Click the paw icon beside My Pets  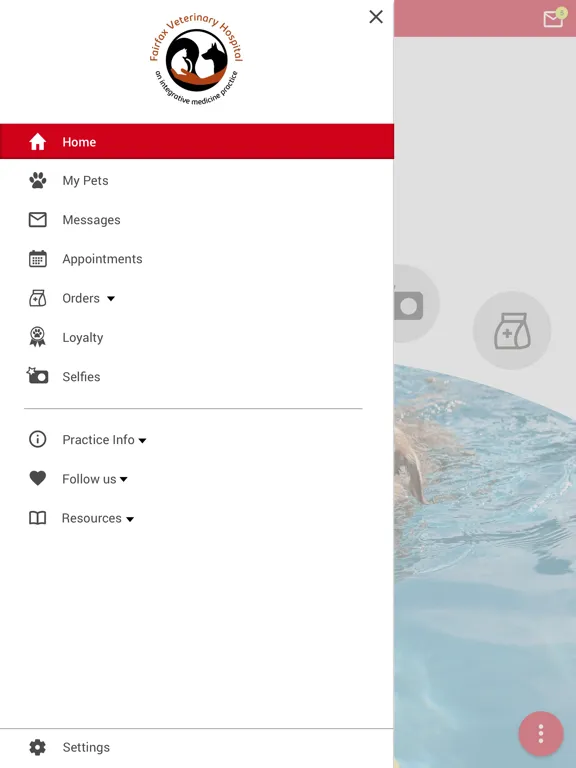click(38, 181)
